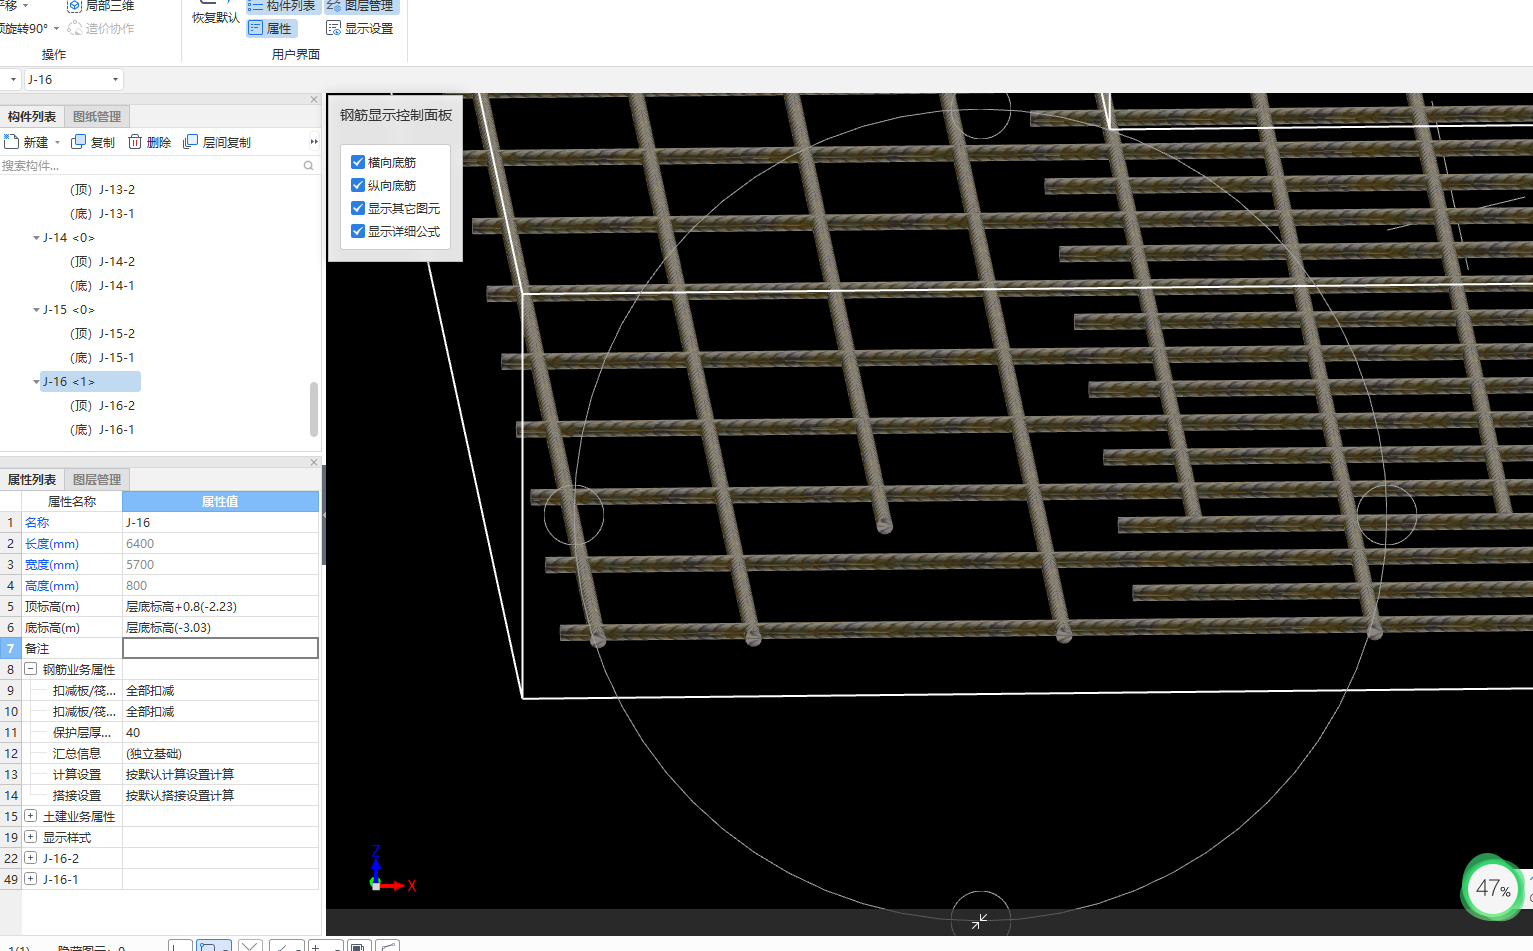Close the 属性列表 panel with its X
This screenshot has width=1533, height=951.
[x=314, y=462]
